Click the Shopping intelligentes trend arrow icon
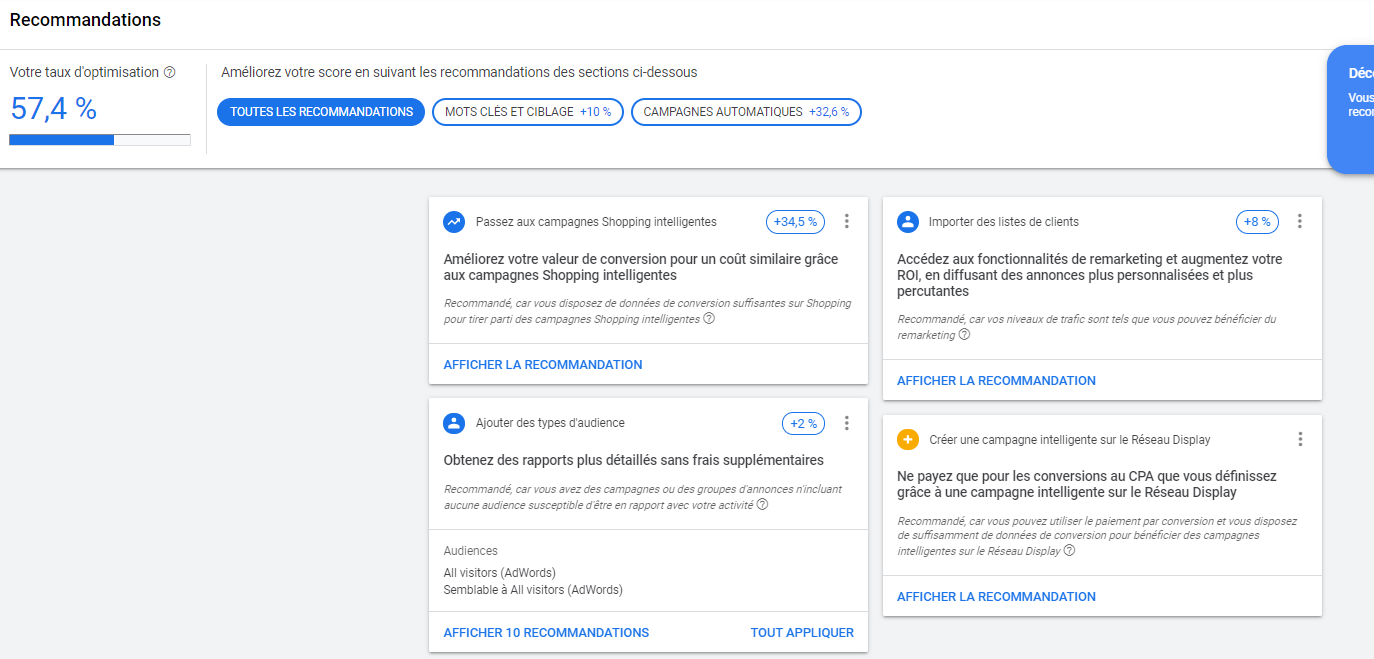This screenshot has width=1374, height=659. coord(454,222)
